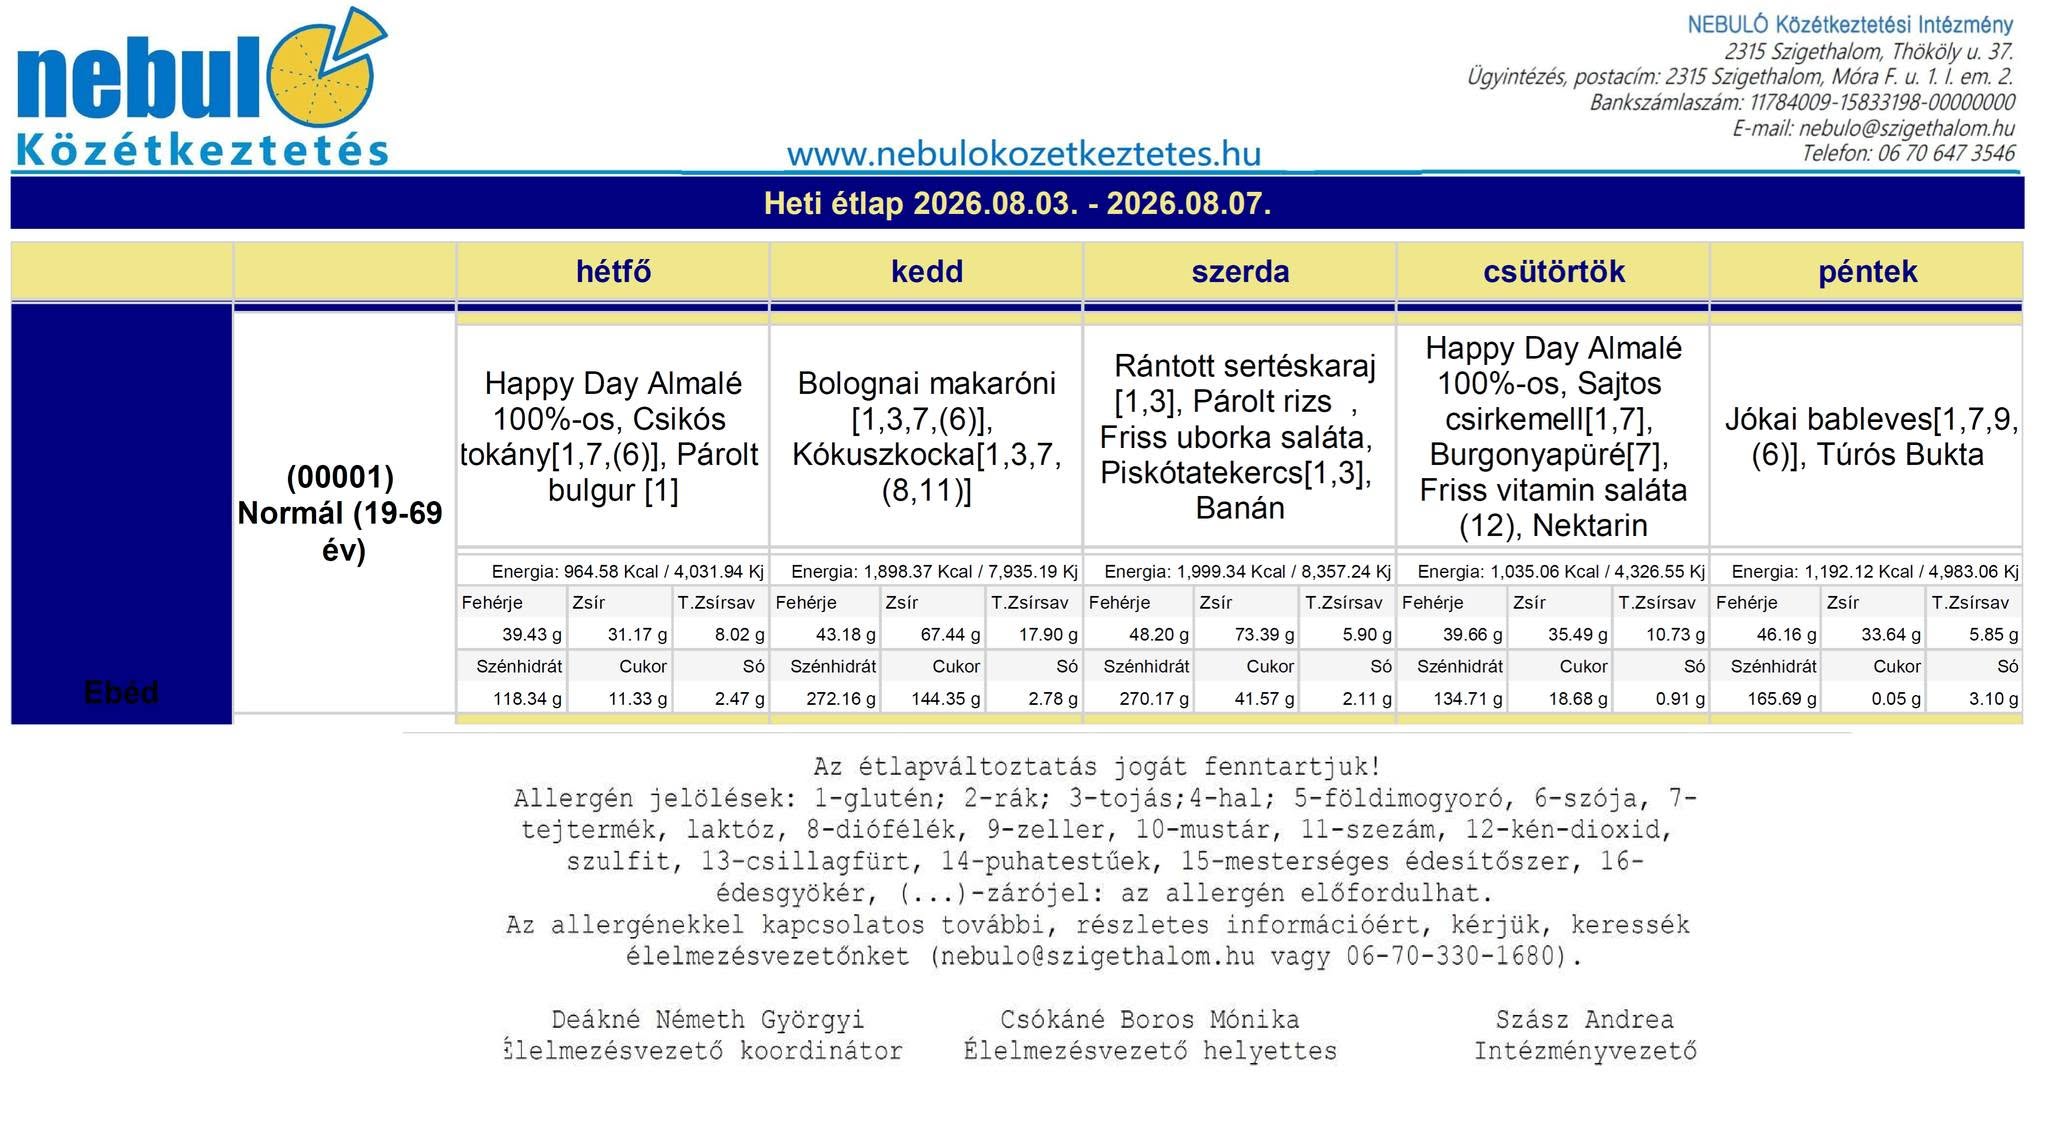Click the 118.34 g Szénhidrát value

pos(527,699)
